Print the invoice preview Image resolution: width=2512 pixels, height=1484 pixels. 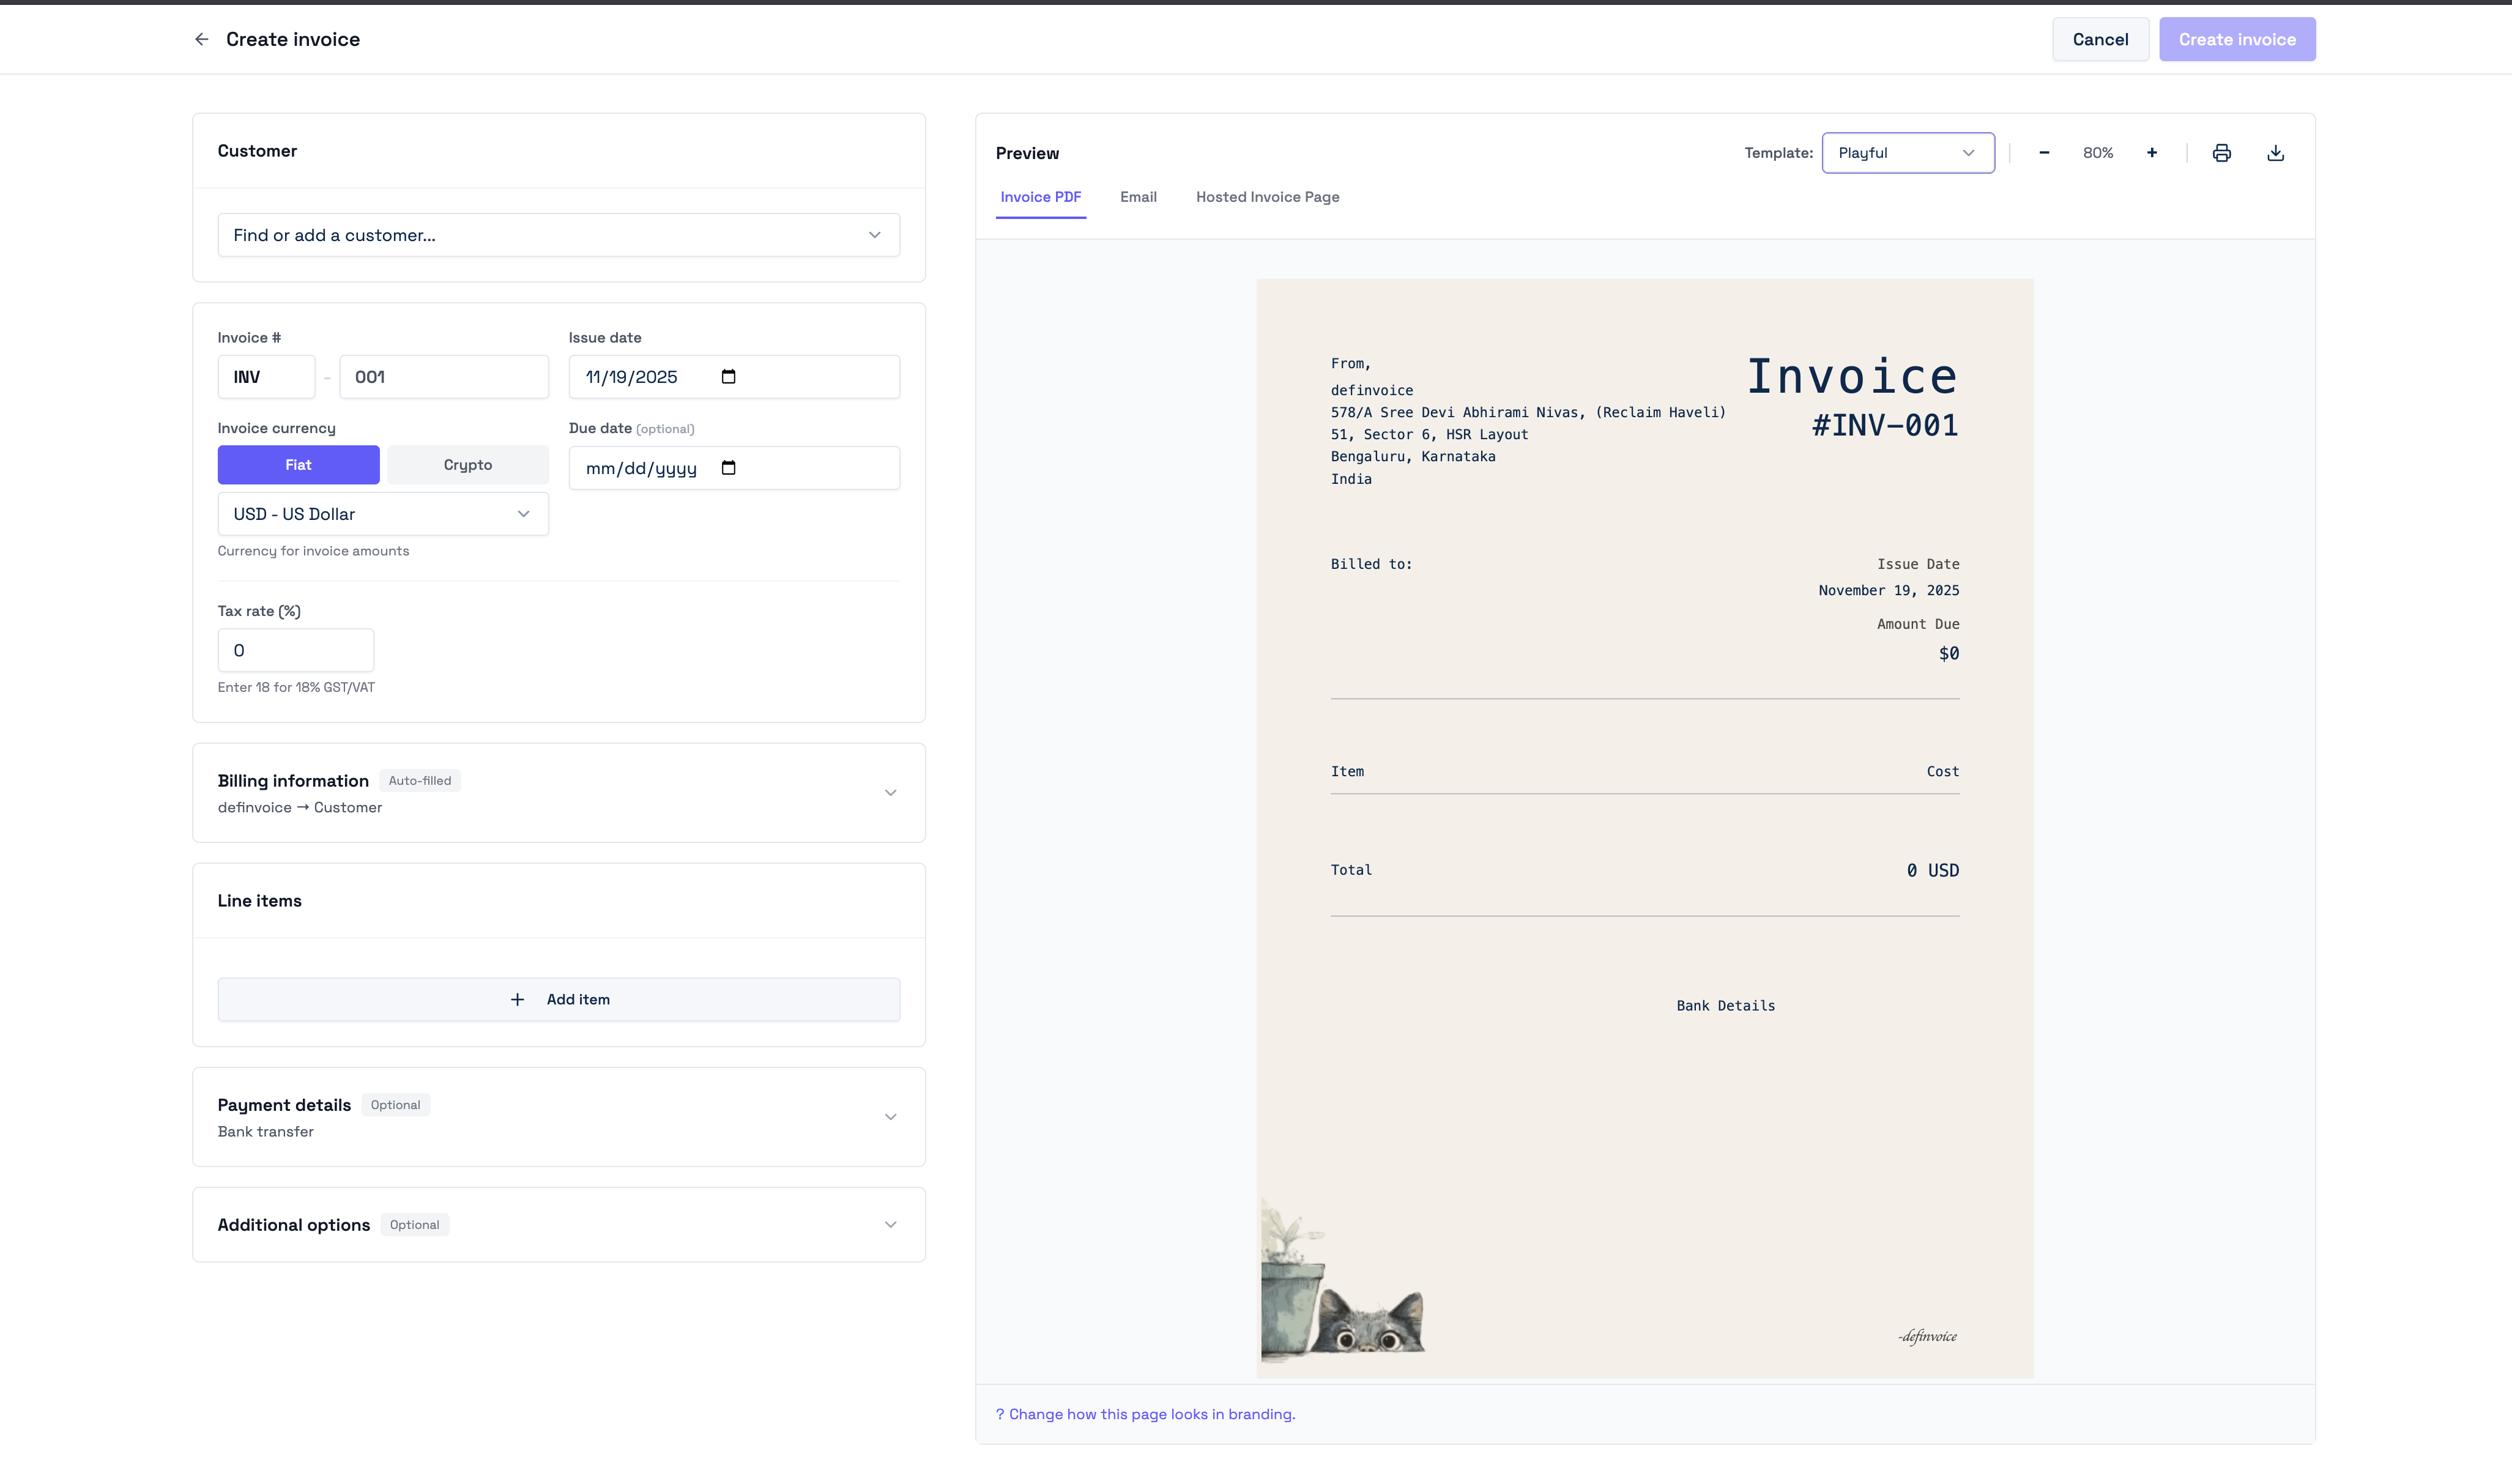(x=2221, y=152)
